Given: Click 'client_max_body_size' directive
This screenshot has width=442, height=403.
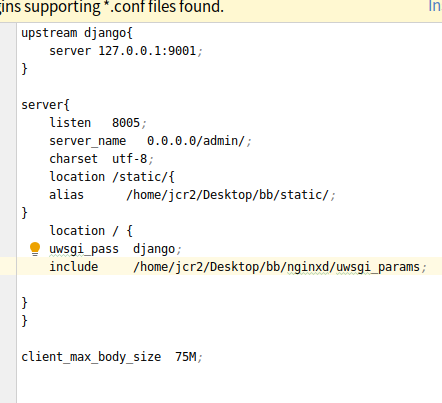Looking at the screenshot, I should click(x=91, y=357).
